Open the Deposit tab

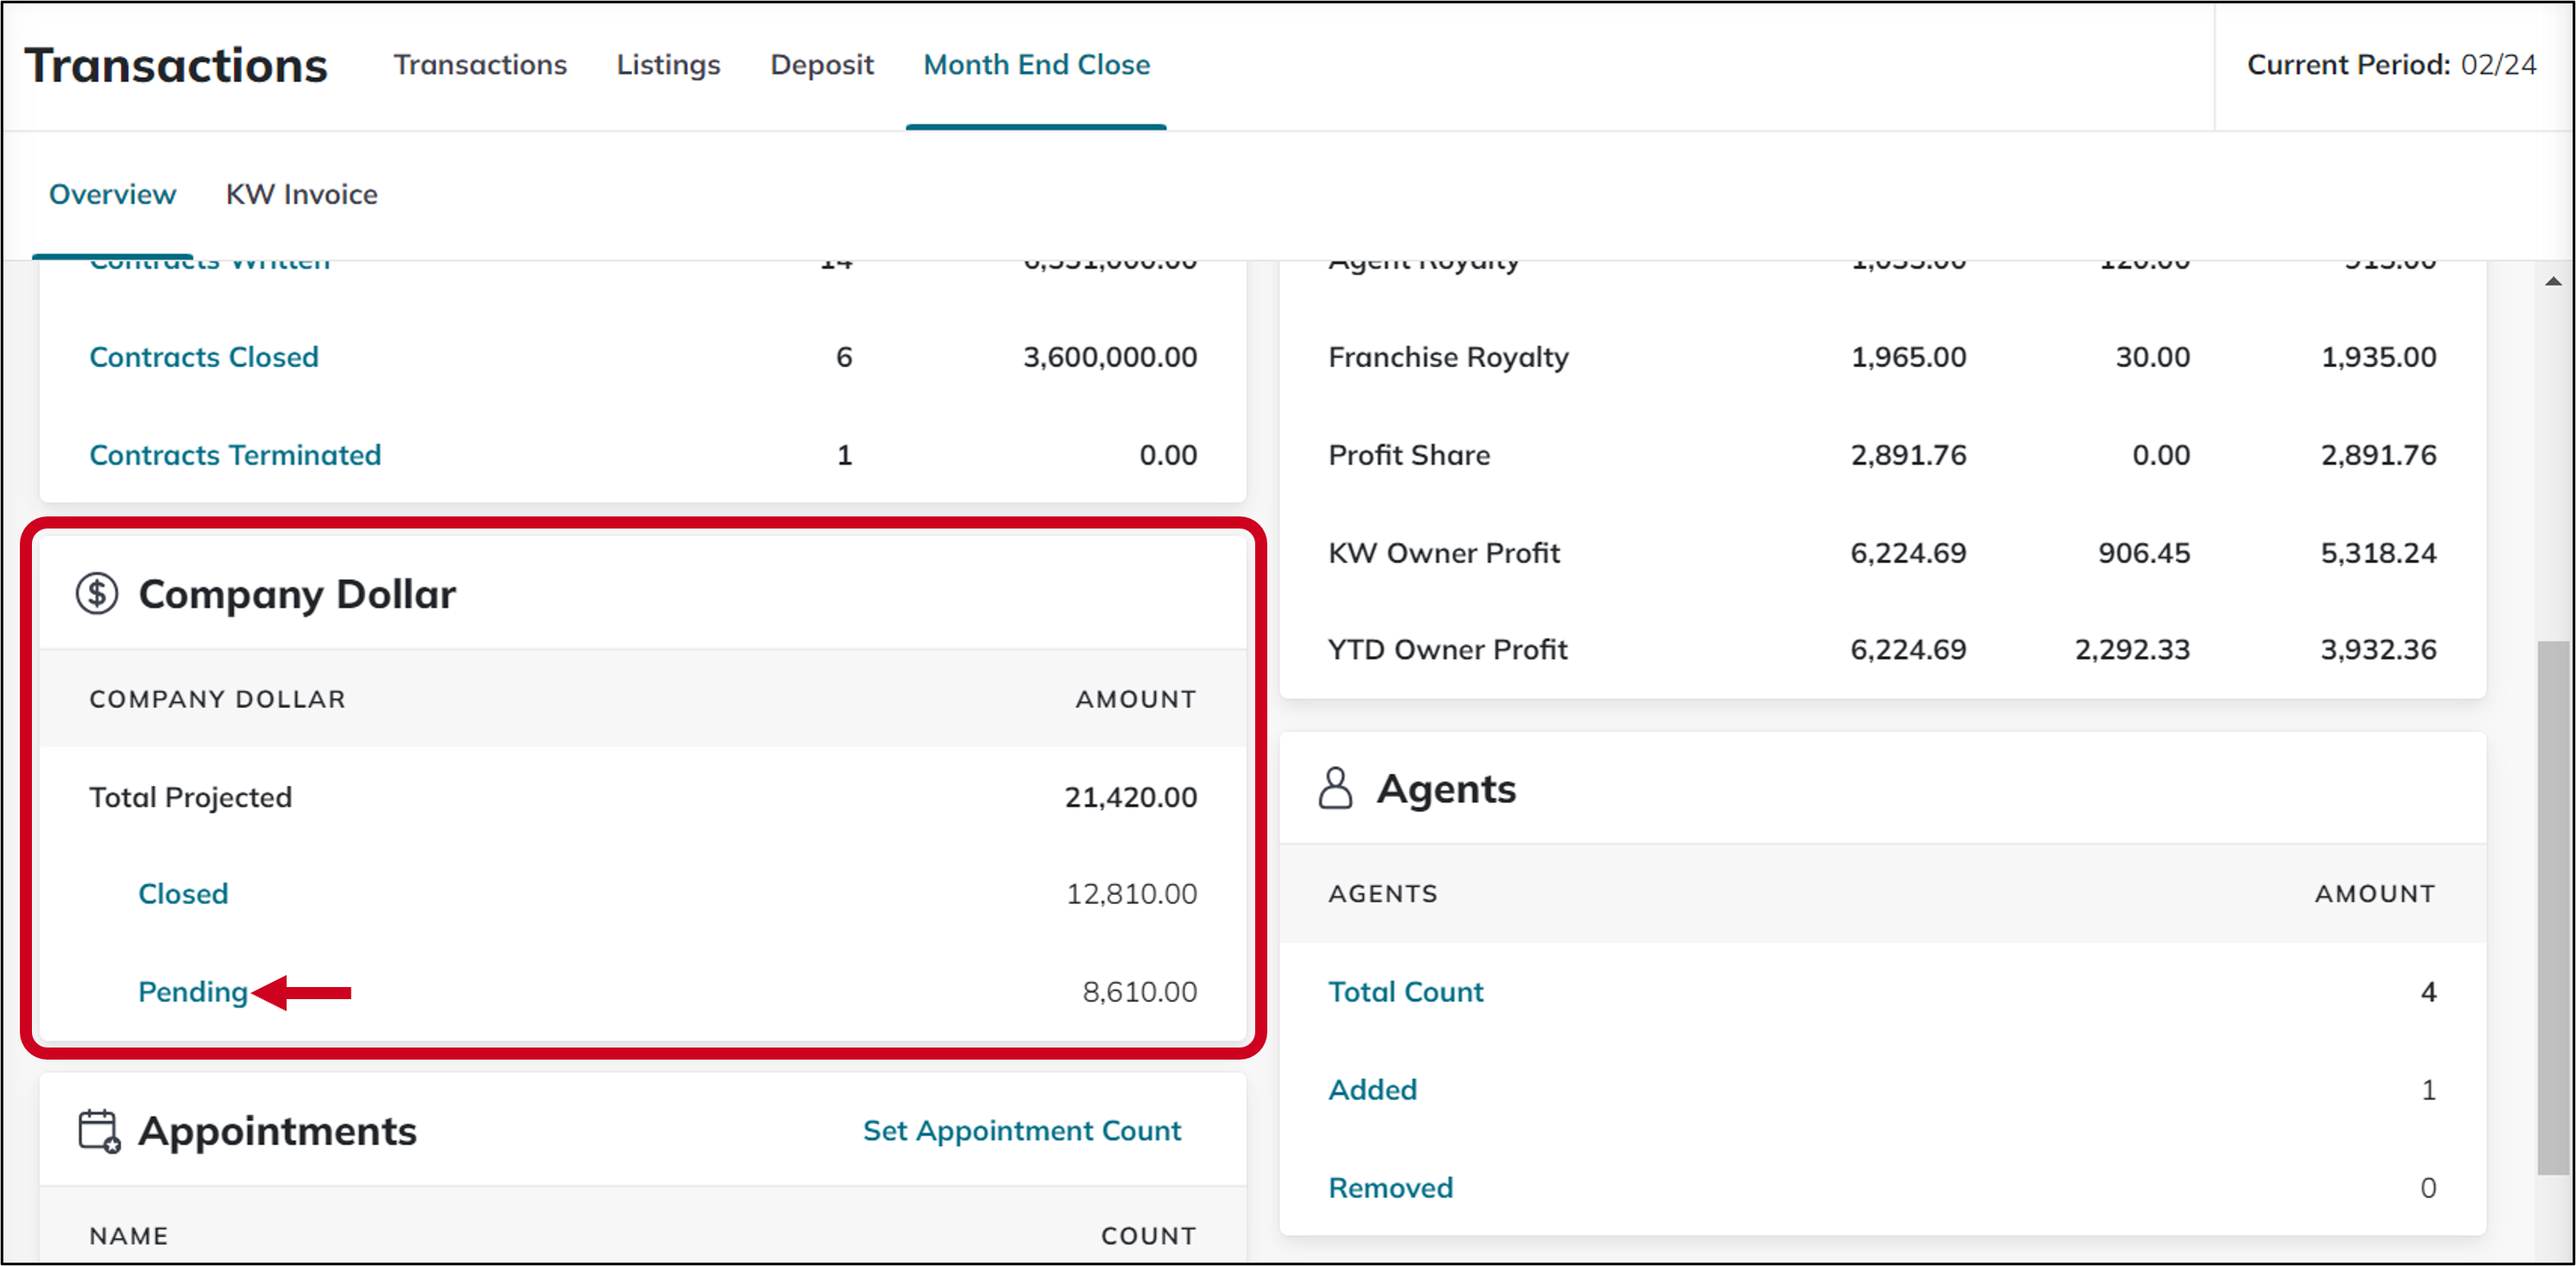820,64
